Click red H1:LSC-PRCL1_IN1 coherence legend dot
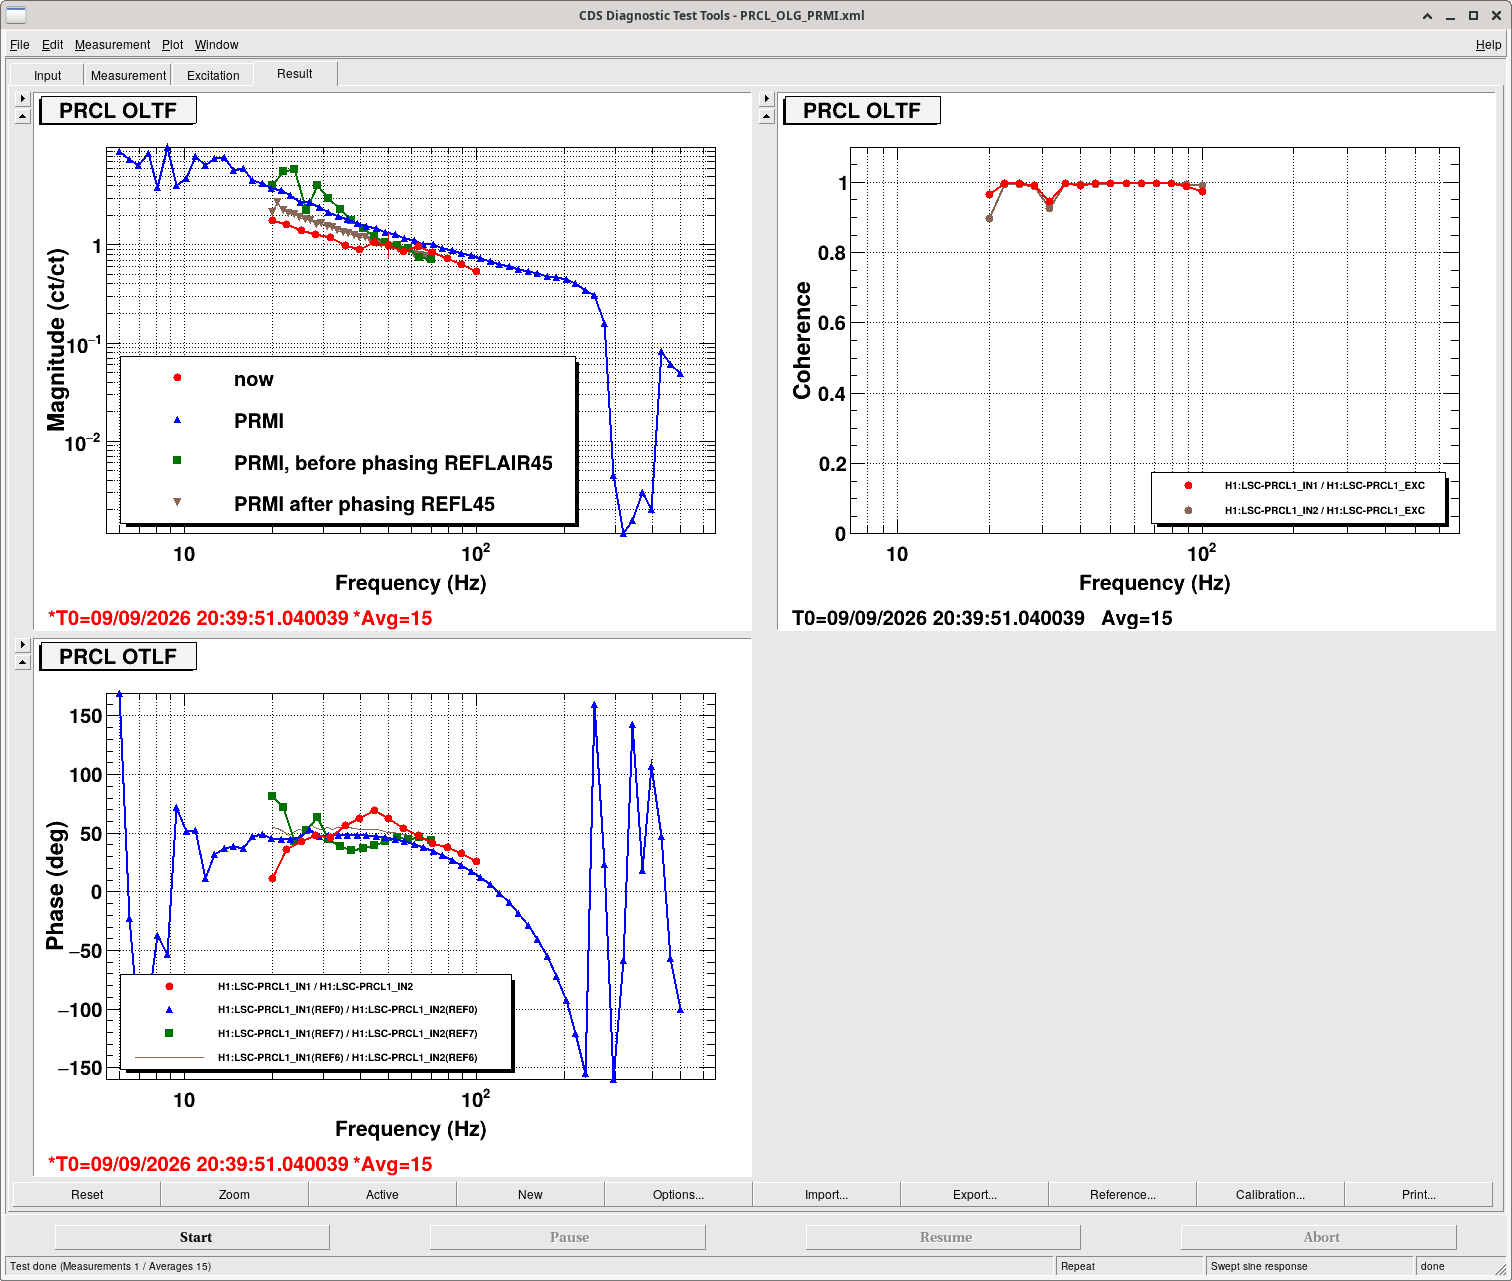Image resolution: width=1512 pixels, height=1281 pixels. click(x=1188, y=485)
